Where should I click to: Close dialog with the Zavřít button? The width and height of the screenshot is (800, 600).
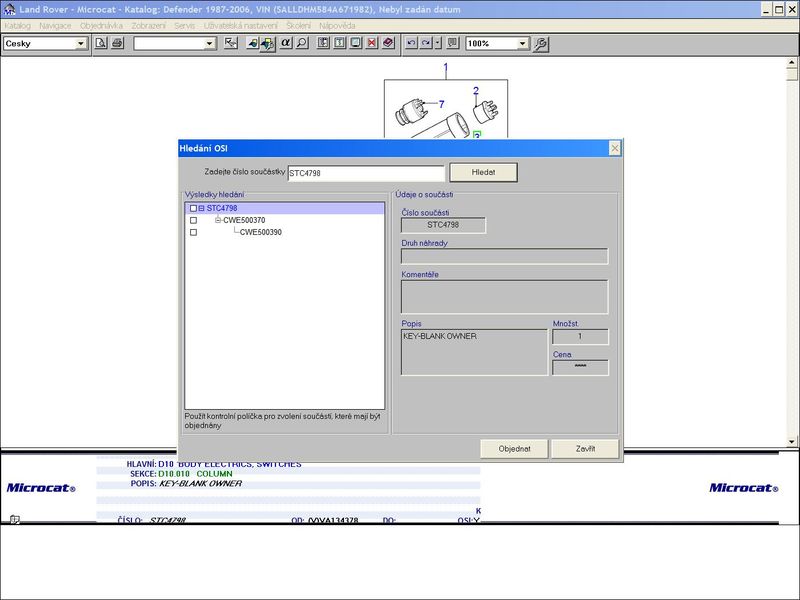coord(585,449)
